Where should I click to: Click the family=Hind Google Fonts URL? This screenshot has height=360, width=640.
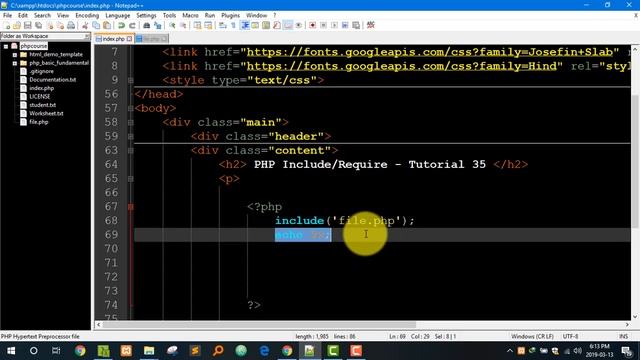pos(402,66)
